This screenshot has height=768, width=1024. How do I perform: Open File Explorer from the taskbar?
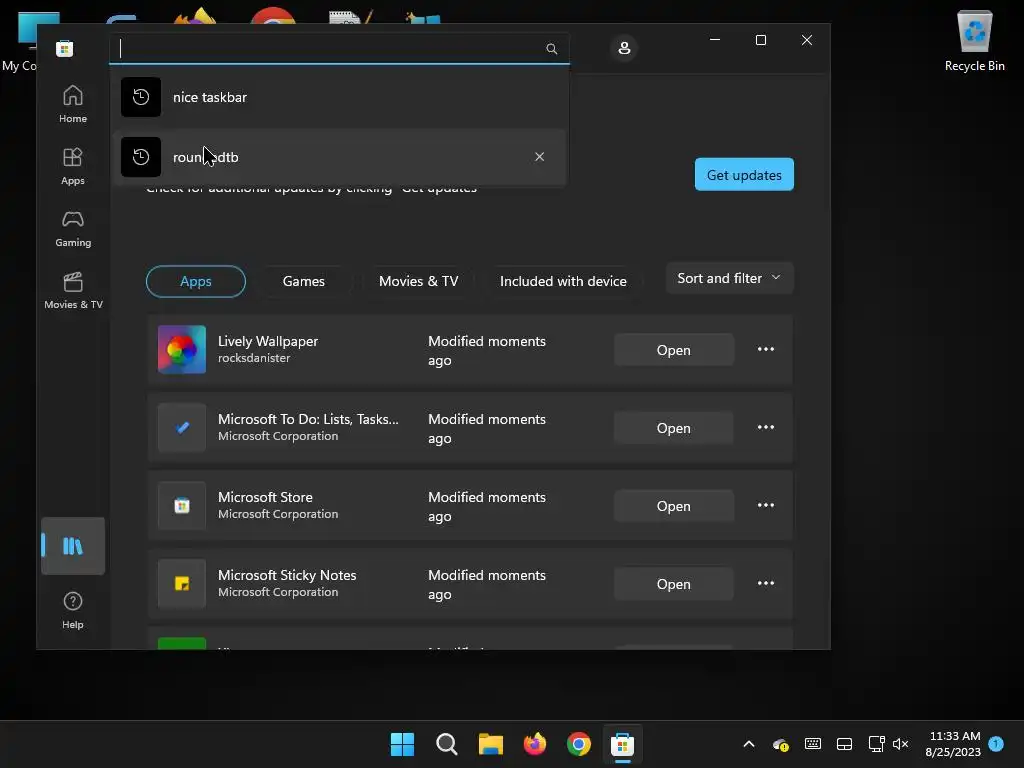[x=490, y=744]
